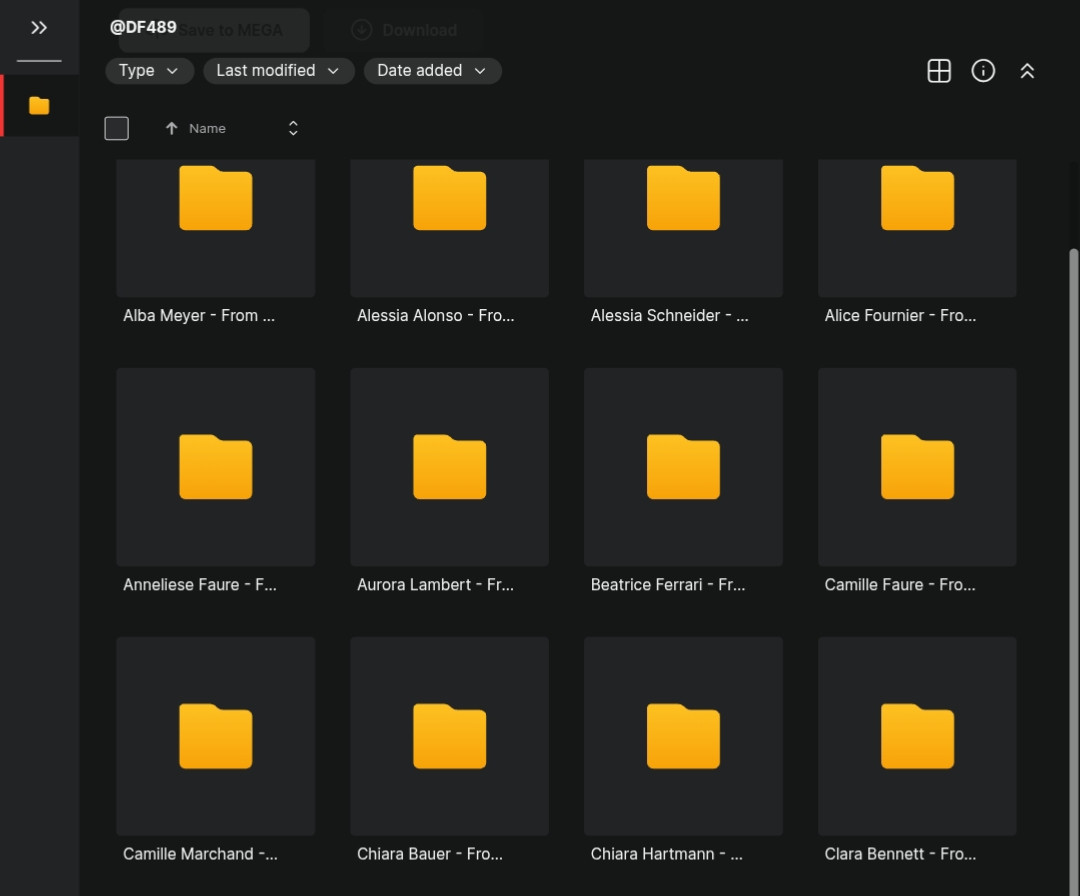Open the Last modified filter dropdown
The height and width of the screenshot is (896, 1080).
pyautogui.click(x=278, y=71)
